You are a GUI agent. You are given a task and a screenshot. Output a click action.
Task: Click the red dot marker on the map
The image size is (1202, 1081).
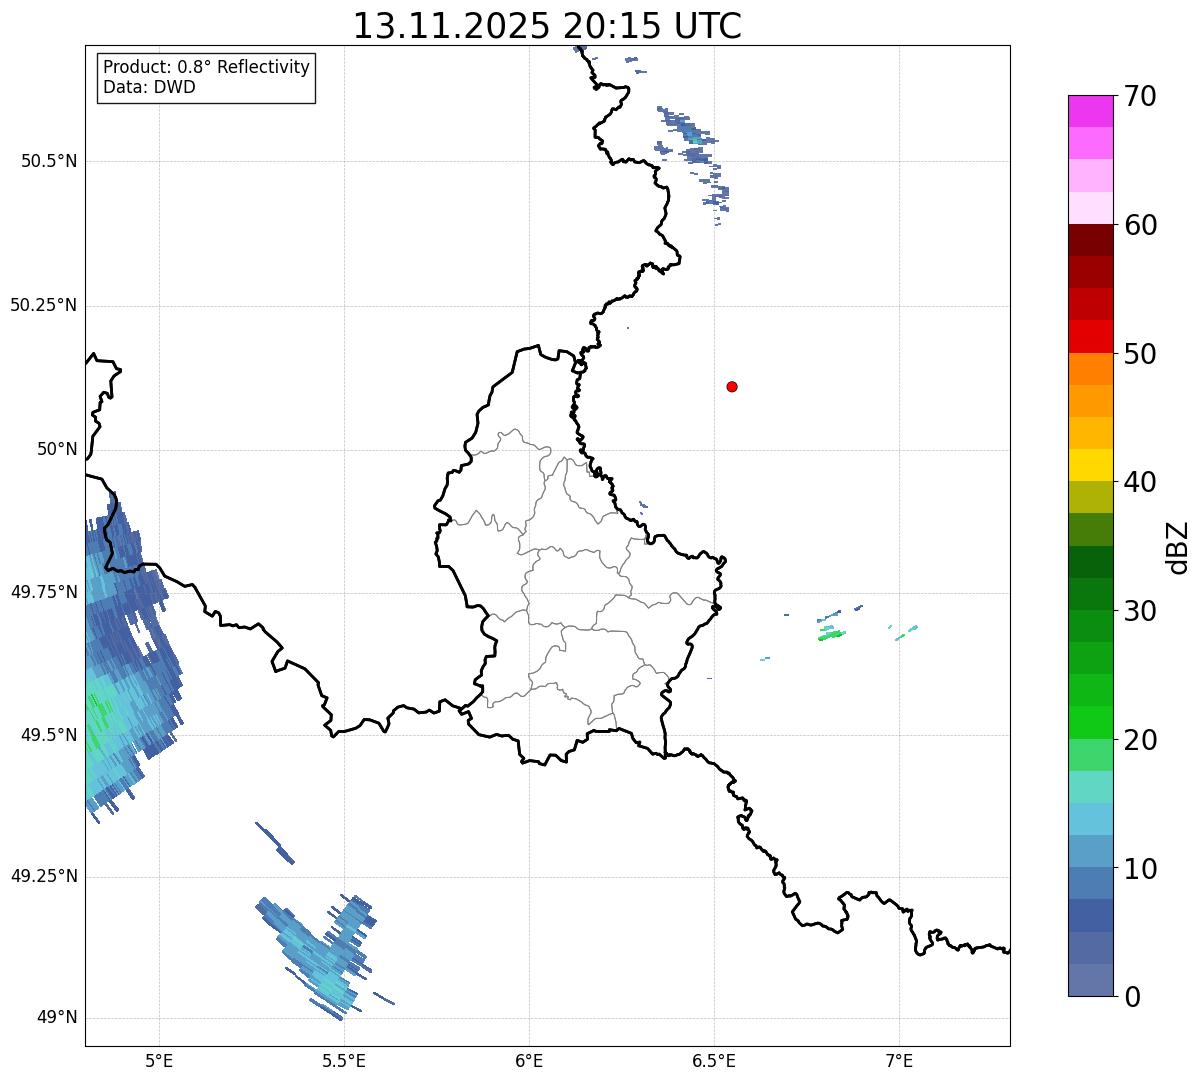tap(732, 386)
